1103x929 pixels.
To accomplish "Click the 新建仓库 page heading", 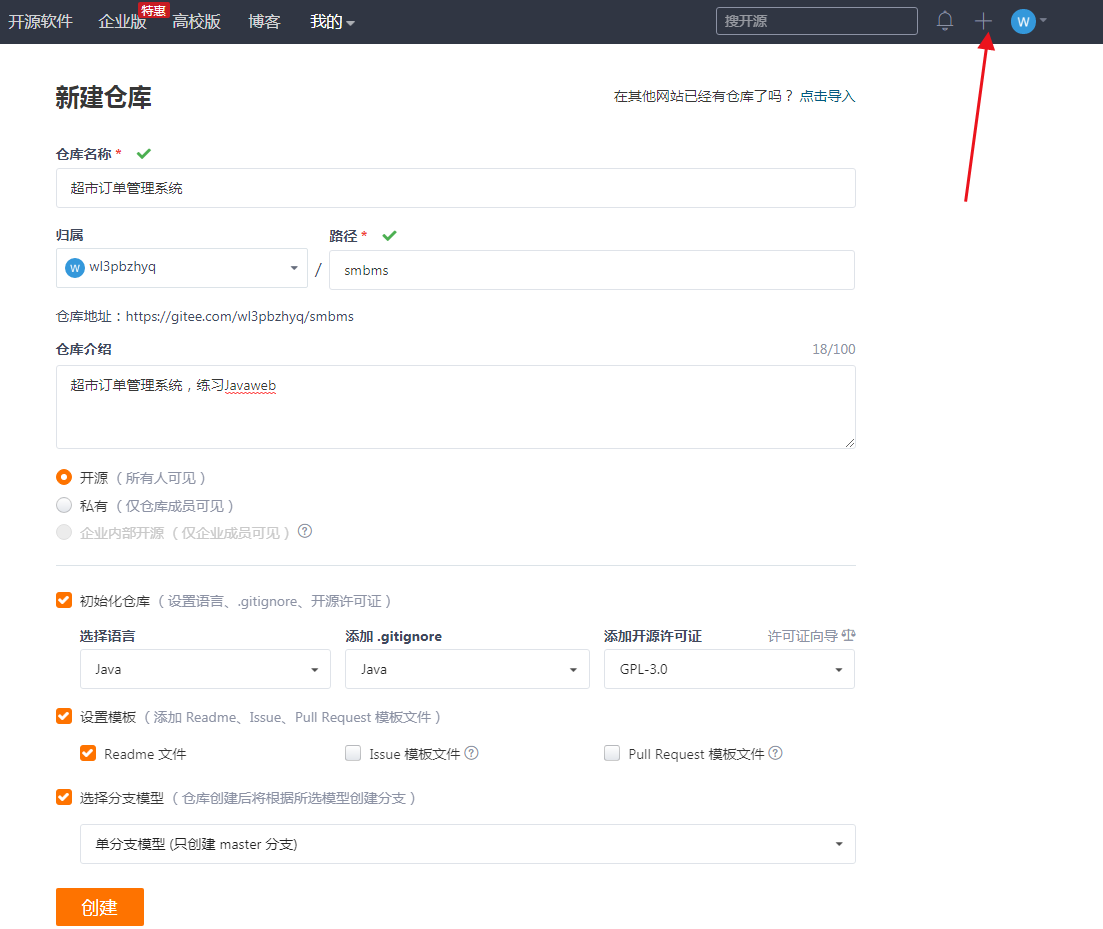I will pos(103,97).
